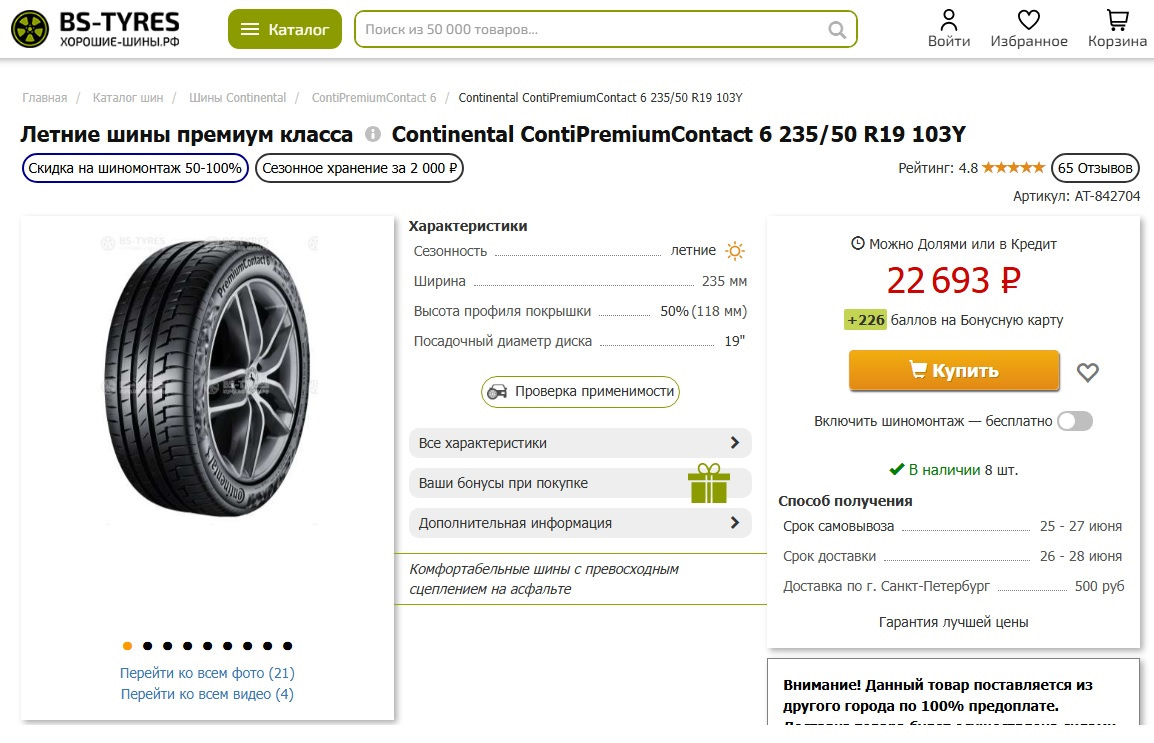This screenshot has width=1154, height=743.
Task: Click the green gift bonus icon
Action: [x=708, y=483]
